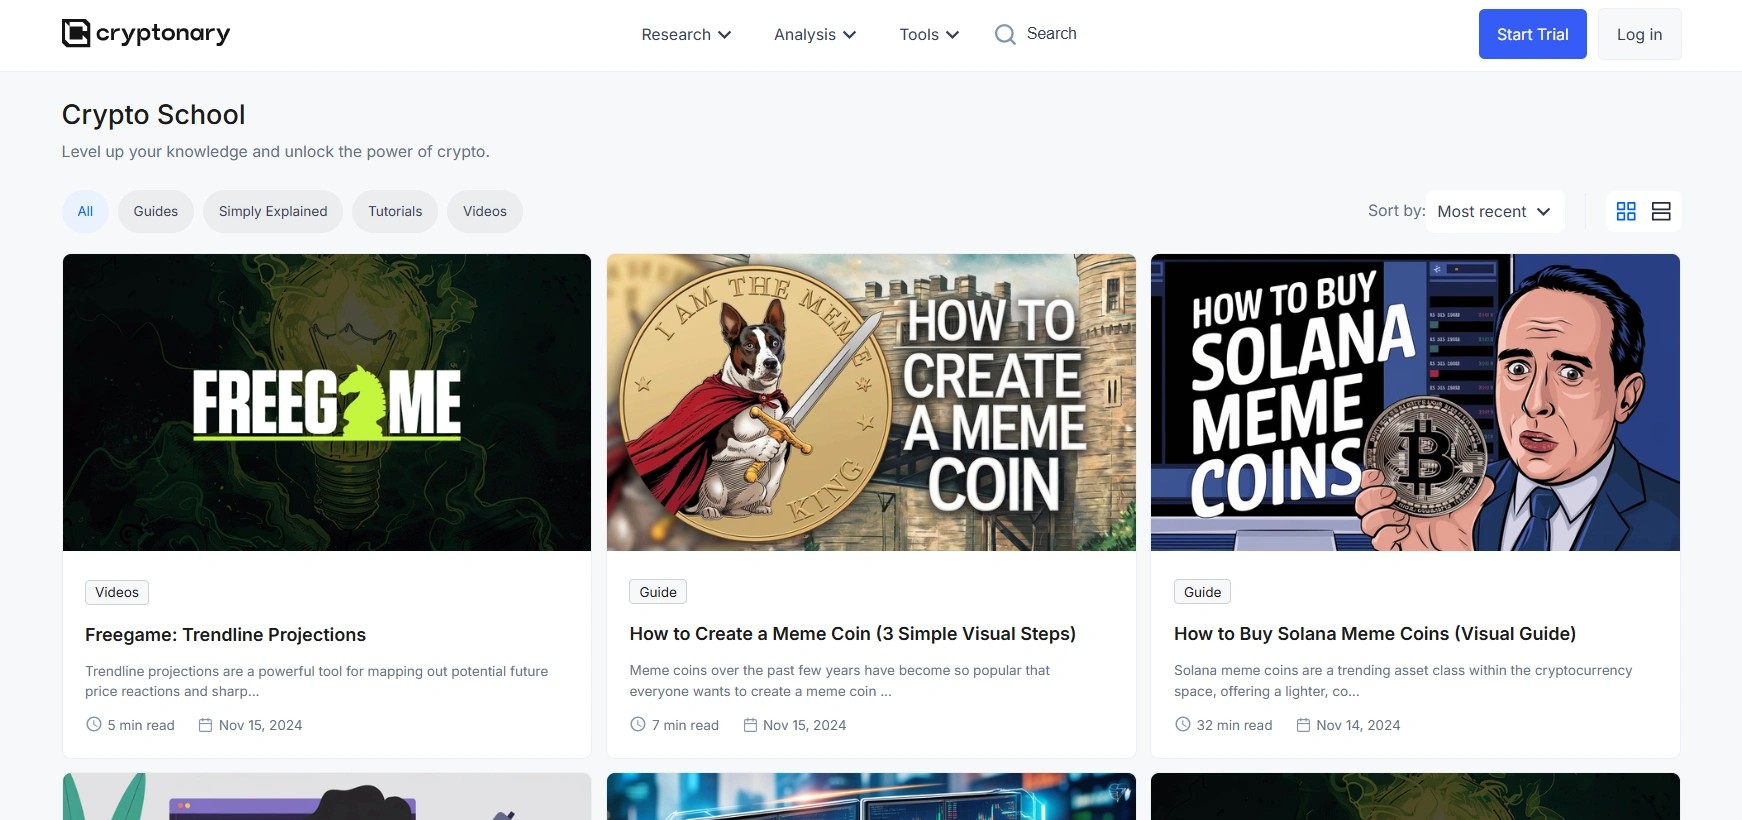Click the Crypto School page heading
The height and width of the screenshot is (820, 1742).
[x=153, y=115]
